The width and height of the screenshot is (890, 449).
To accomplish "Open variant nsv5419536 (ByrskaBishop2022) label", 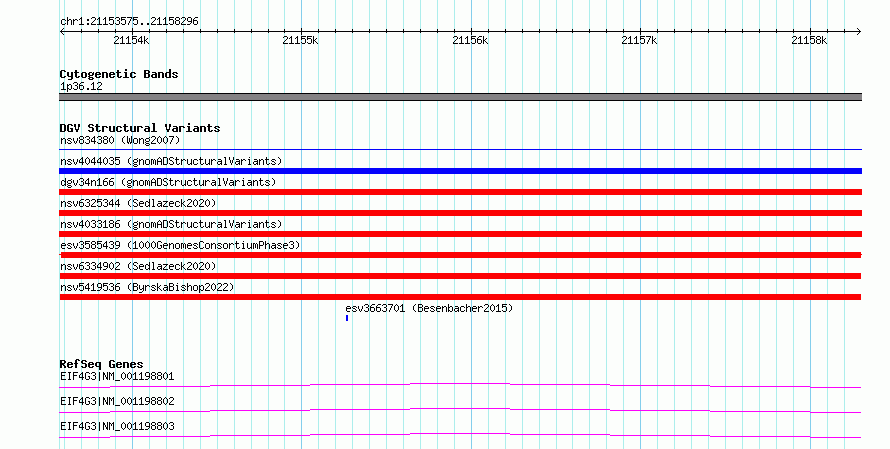I will 147,287.
